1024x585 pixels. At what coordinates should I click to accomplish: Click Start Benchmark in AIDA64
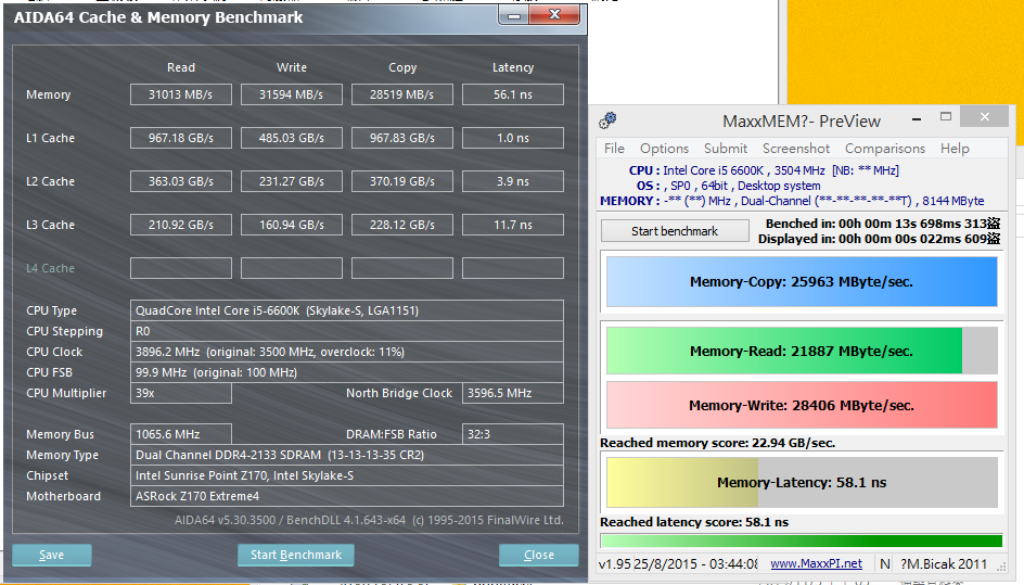(x=296, y=555)
